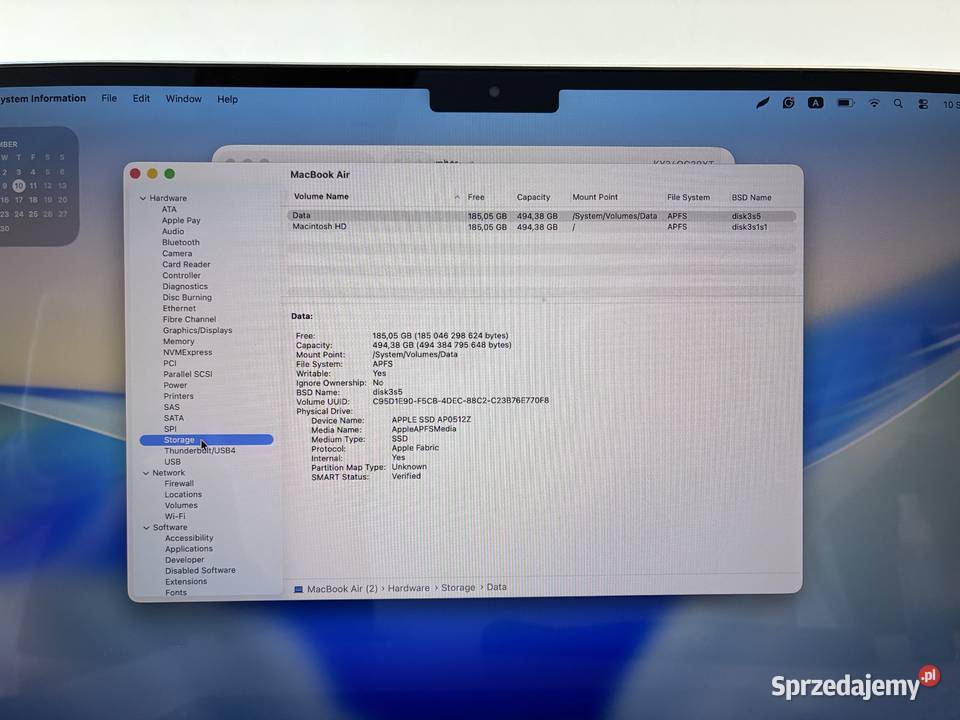The width and height of the screenshot is (960, 720).
Task: Click the feather-shaped menu bar icon
Action: tap(762, 103)
